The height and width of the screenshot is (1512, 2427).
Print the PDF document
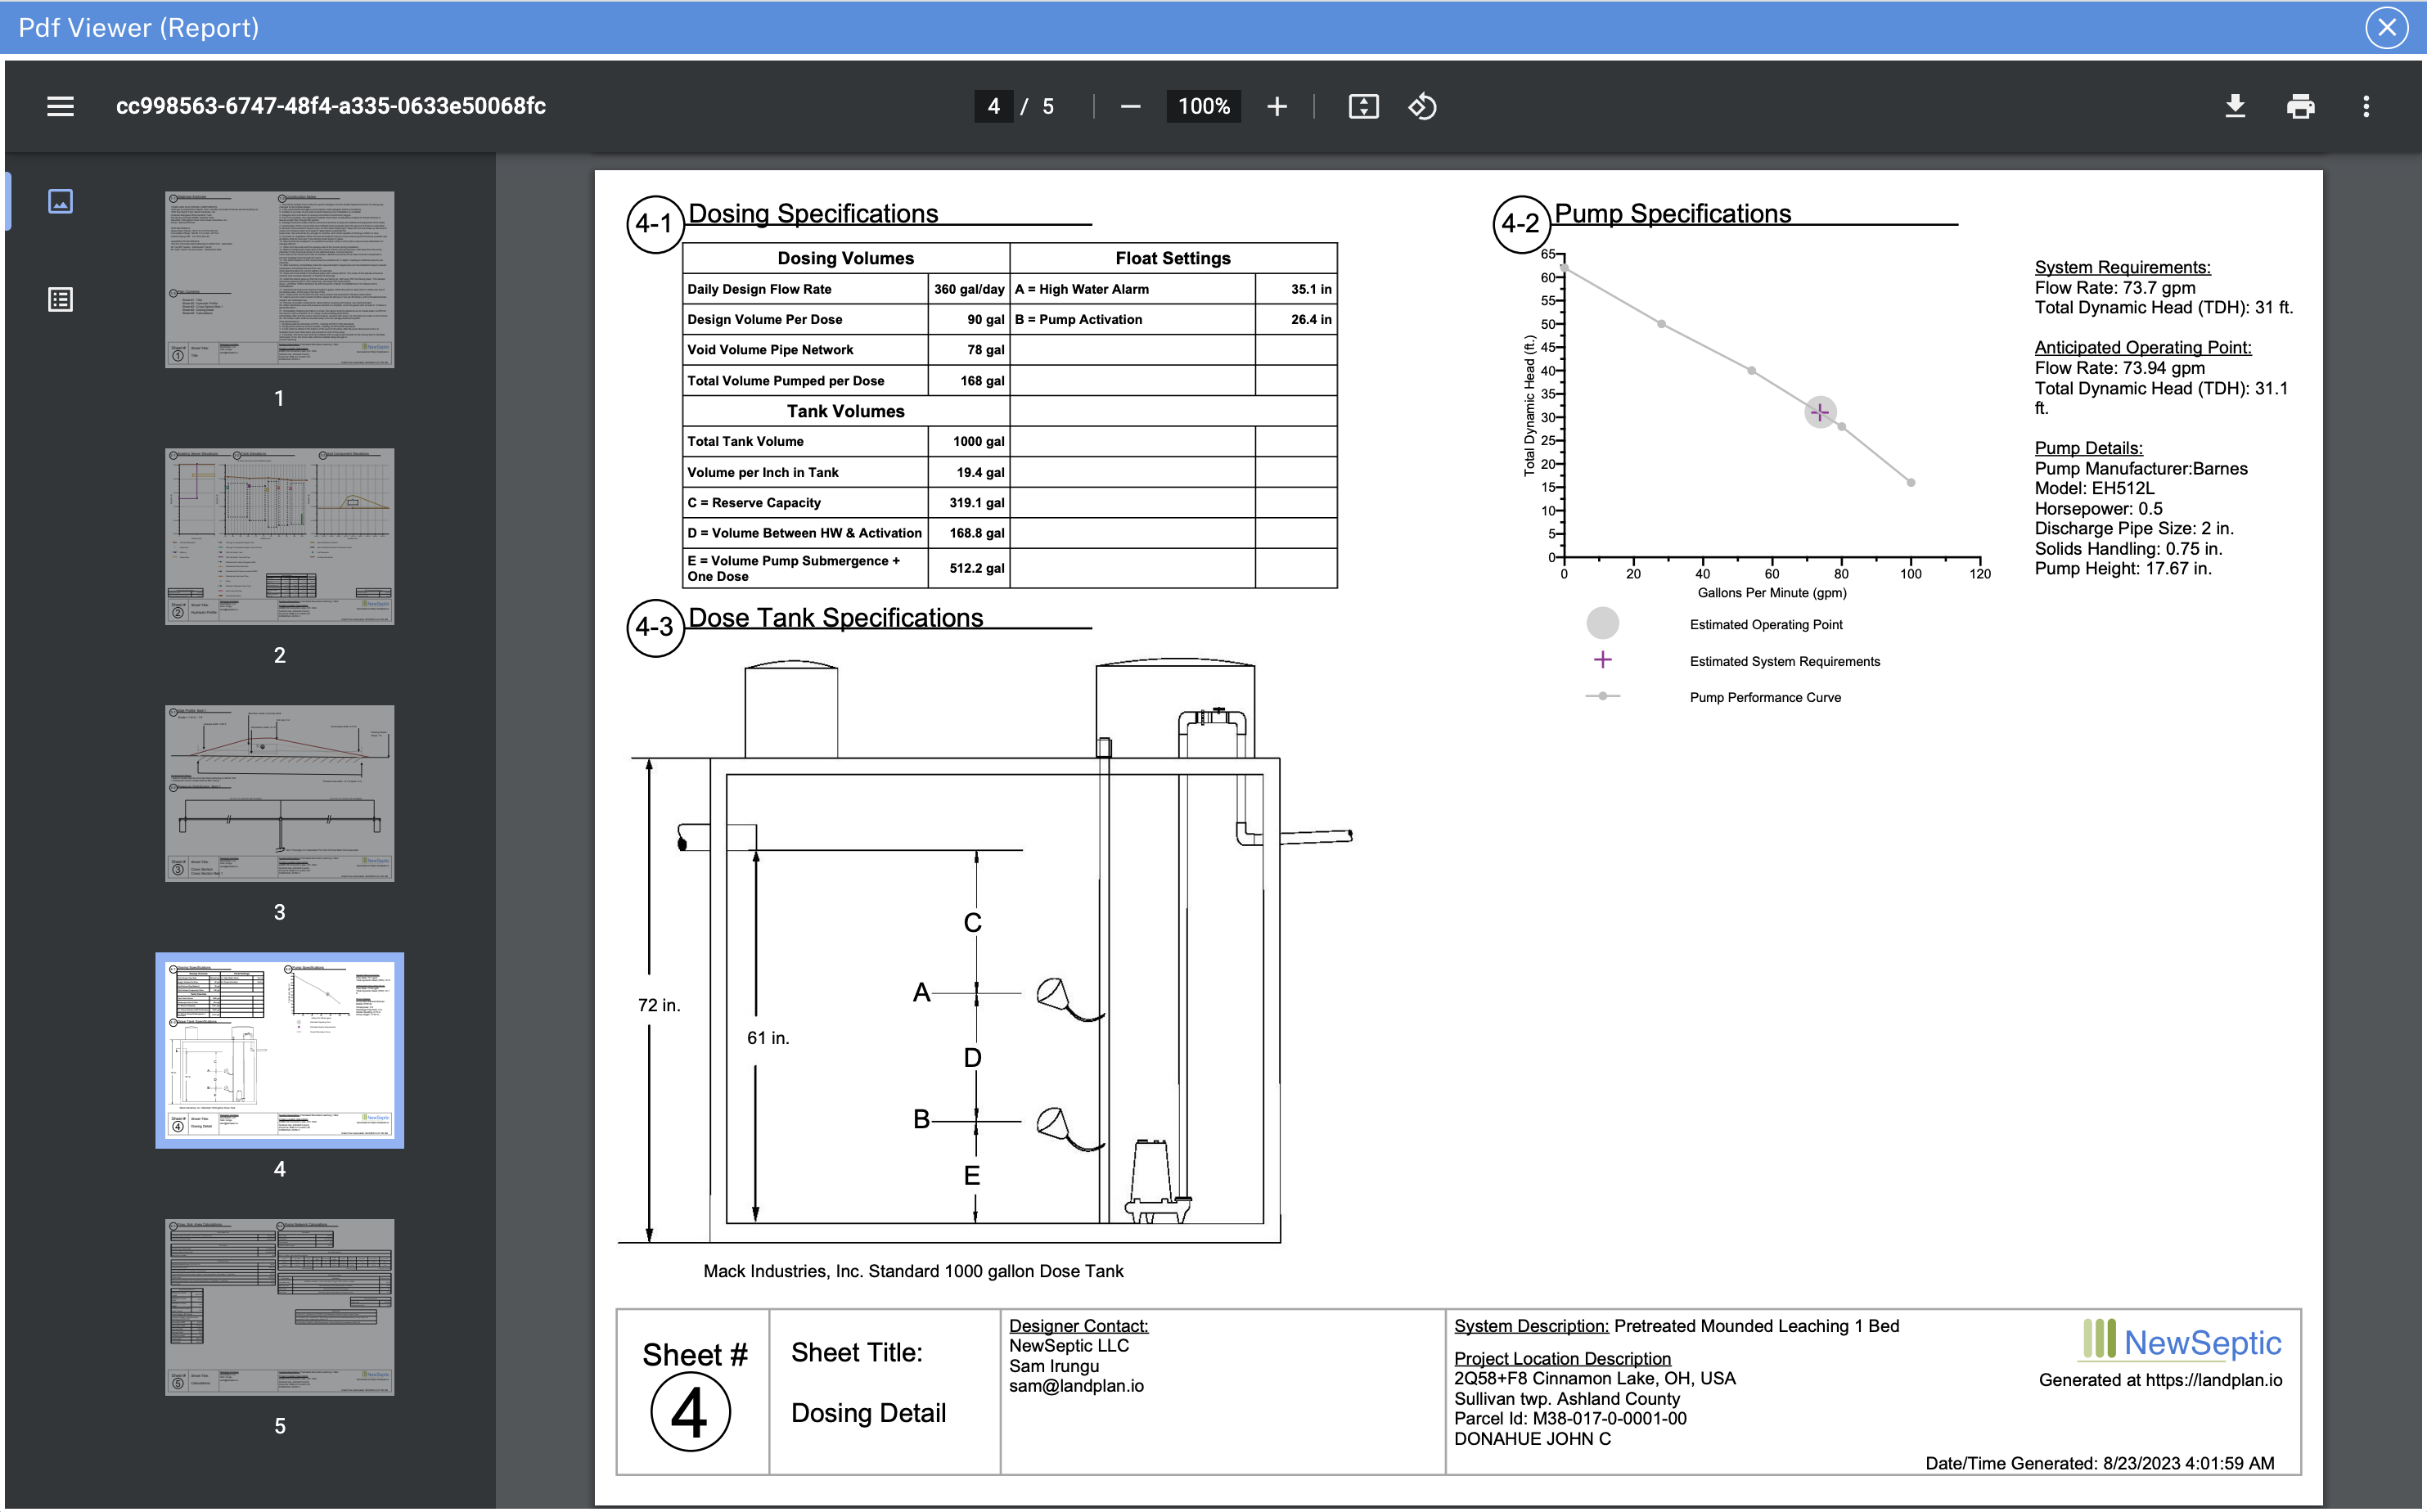2300,106
